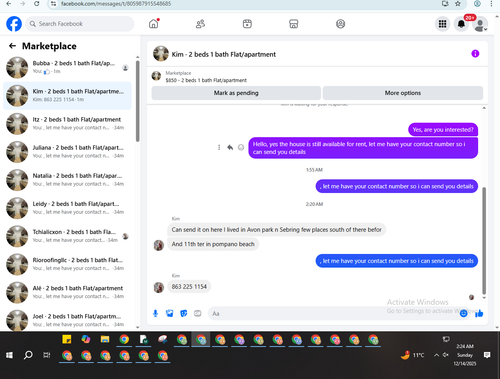Open the Juliana conversation
500x379 pixels.
[x=67, y=152]
